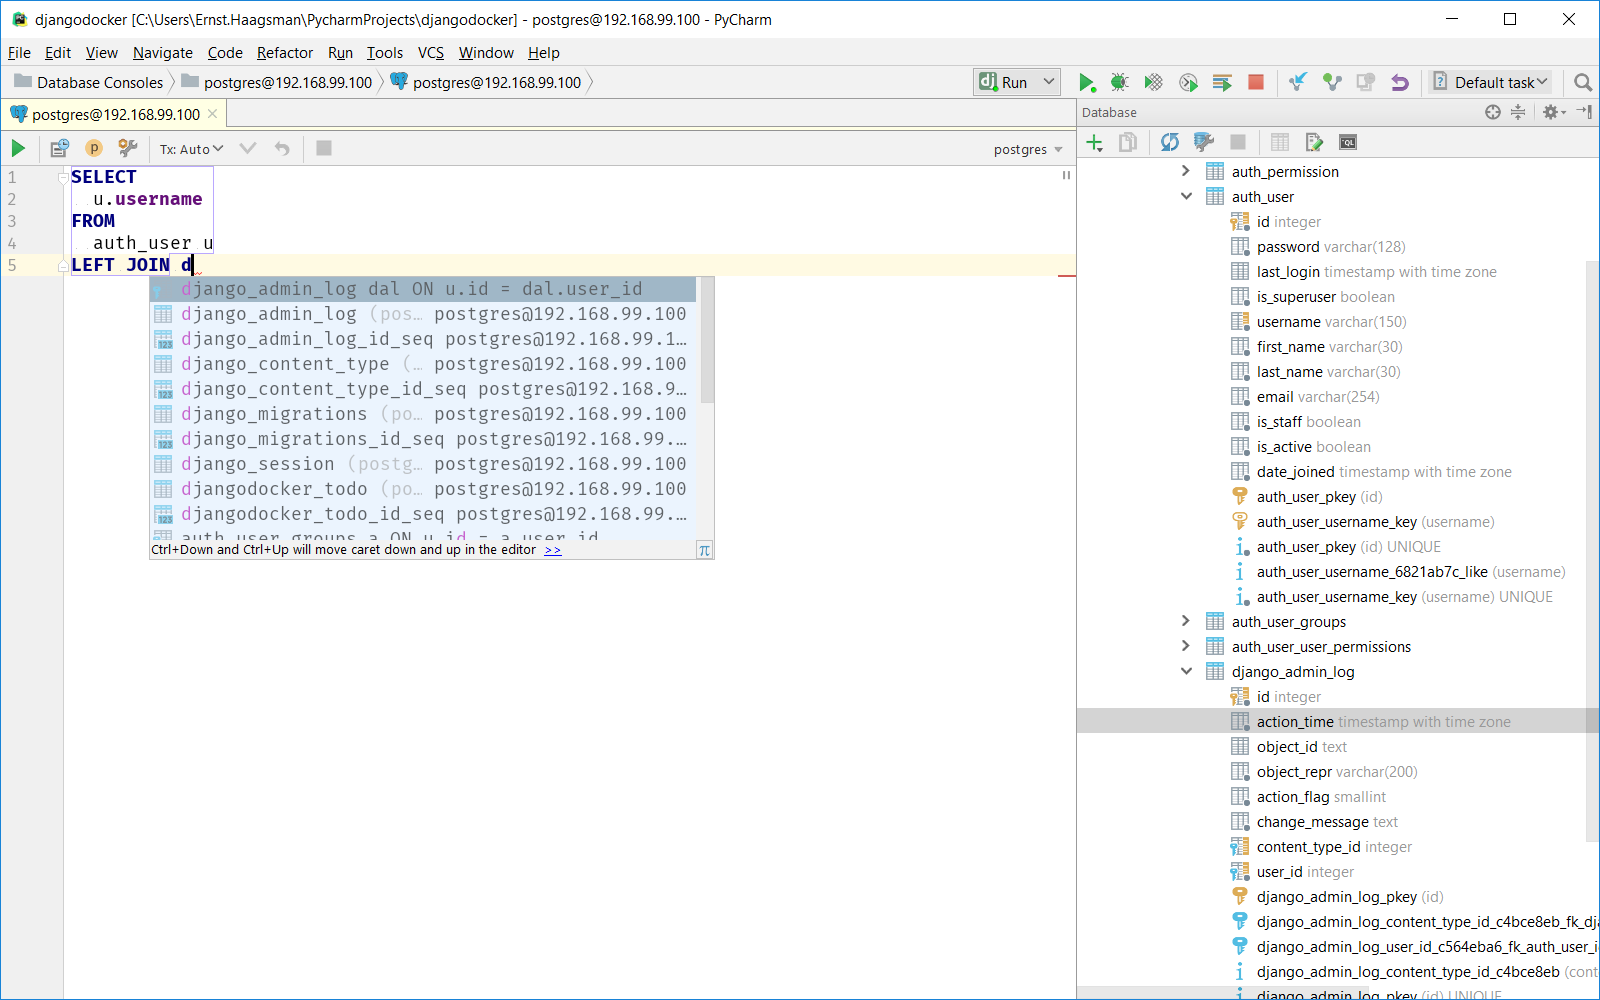1600x1000 pixels.
Task: Open the table editor grid icon
Action: click(1280, 142)
